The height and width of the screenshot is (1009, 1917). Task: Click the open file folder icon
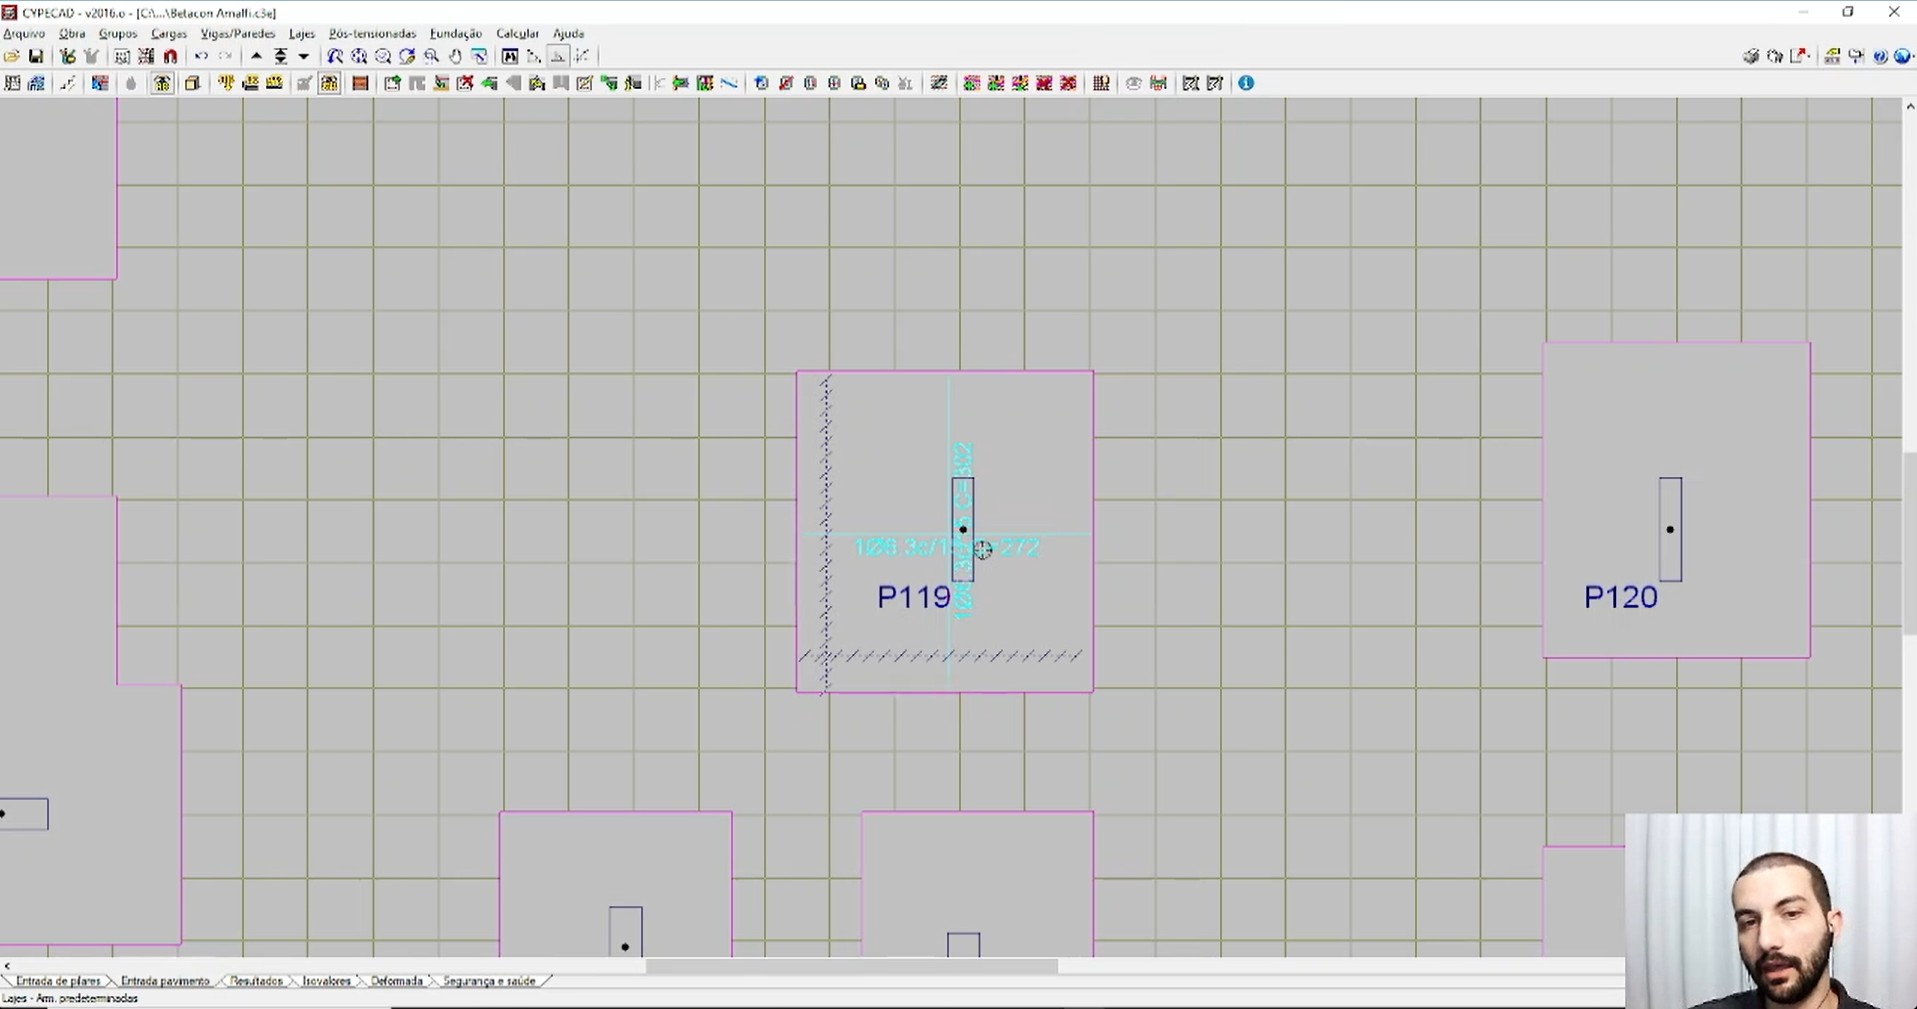click(12, 57)
